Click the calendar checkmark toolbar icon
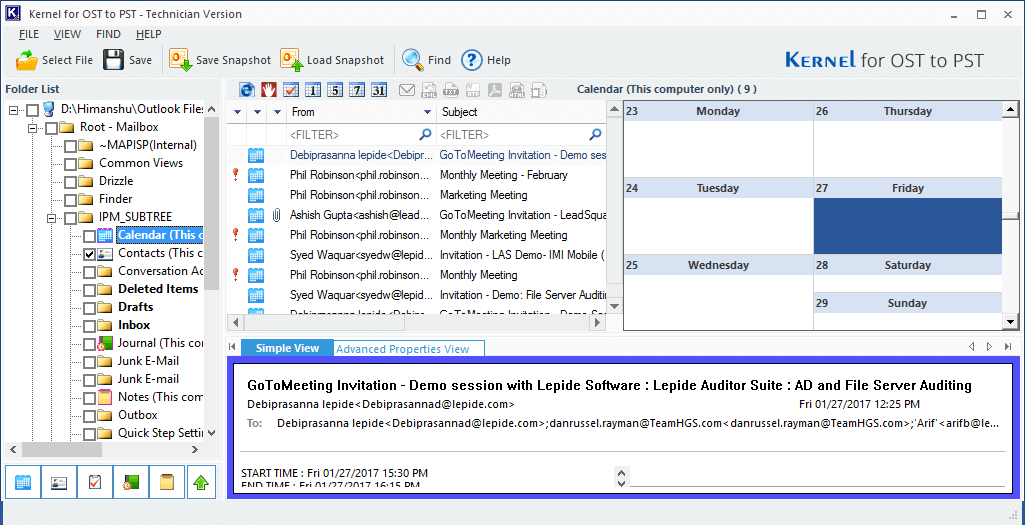The height and width of the screenshot is (525, 1025). [290, 90]
